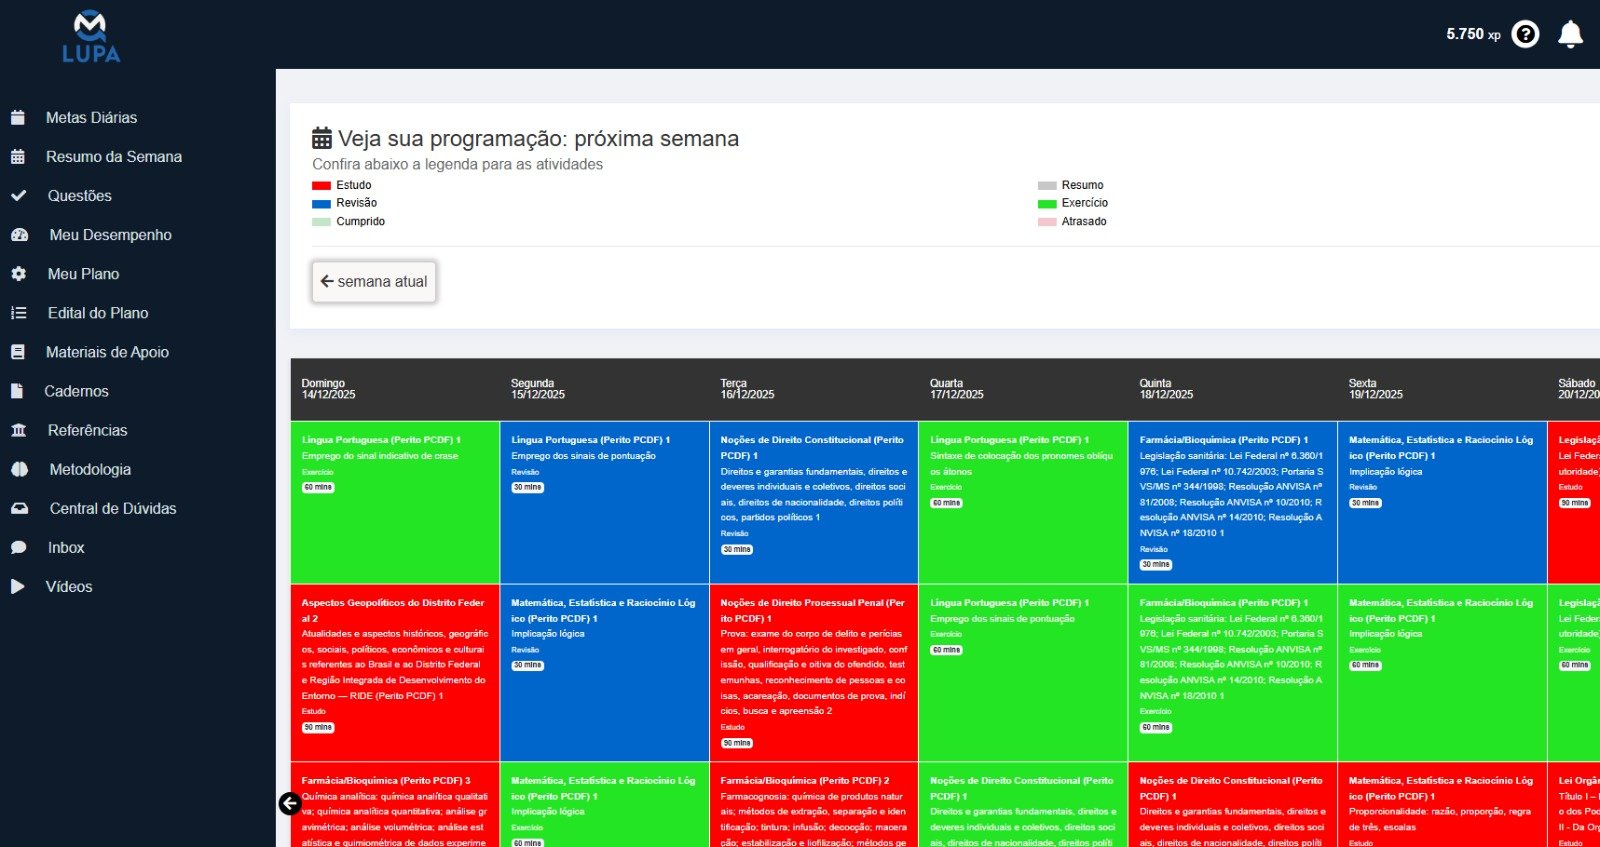Click Quinta 18/12/2025 column header

1233,389
